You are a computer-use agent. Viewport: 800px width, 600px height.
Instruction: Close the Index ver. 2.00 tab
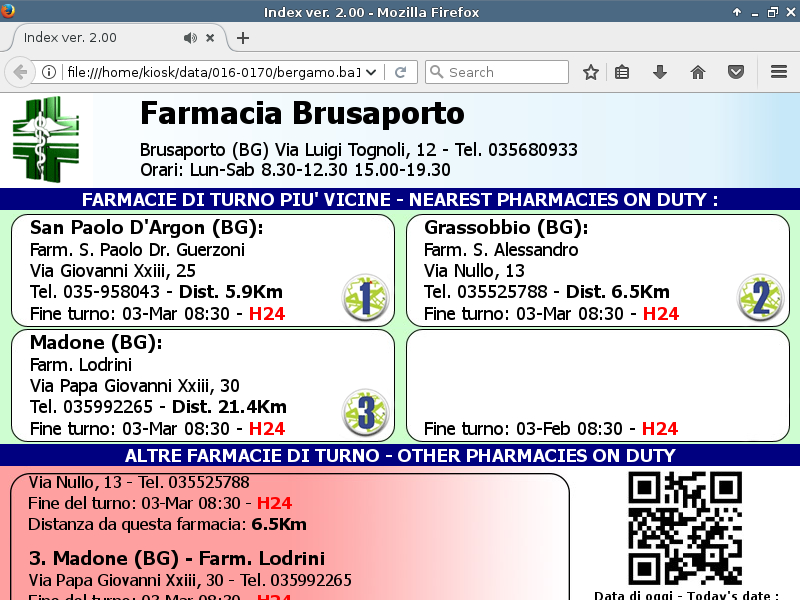pos(210,38)
